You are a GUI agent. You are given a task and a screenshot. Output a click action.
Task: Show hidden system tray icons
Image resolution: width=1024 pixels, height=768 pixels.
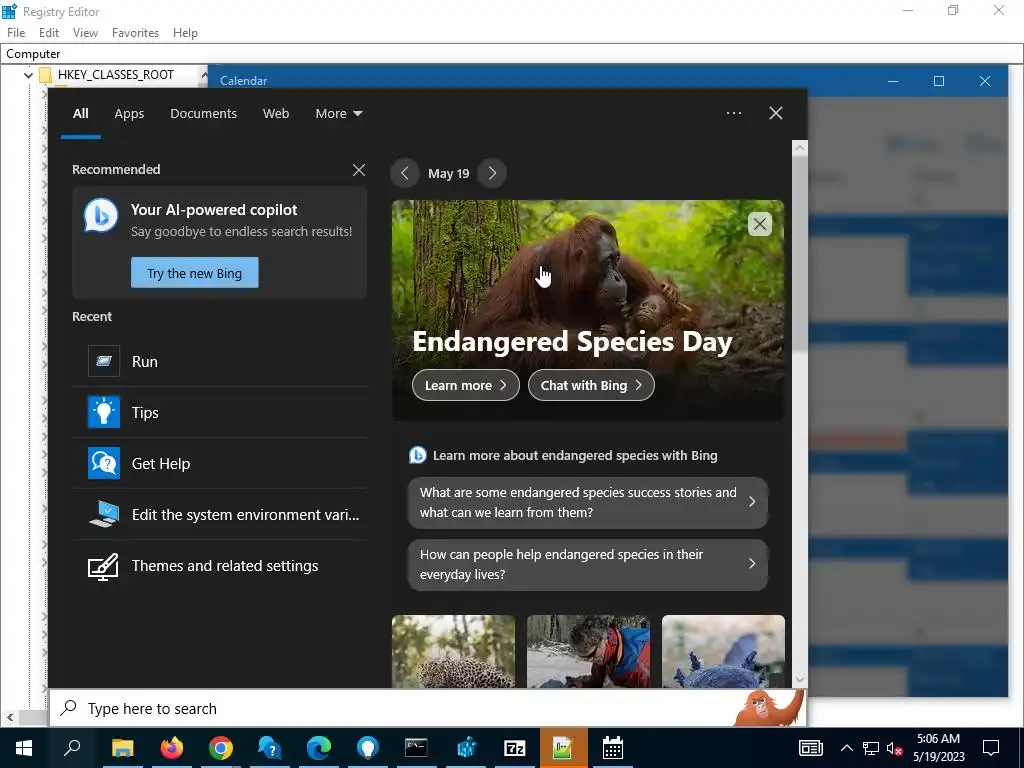846,748
